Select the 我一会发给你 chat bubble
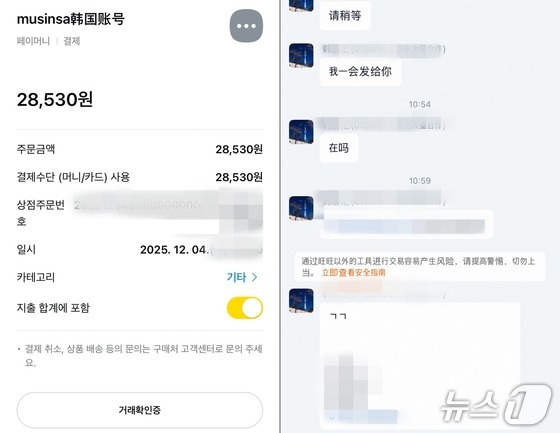This screenshot has height=433, width=560. coord(360,72)
